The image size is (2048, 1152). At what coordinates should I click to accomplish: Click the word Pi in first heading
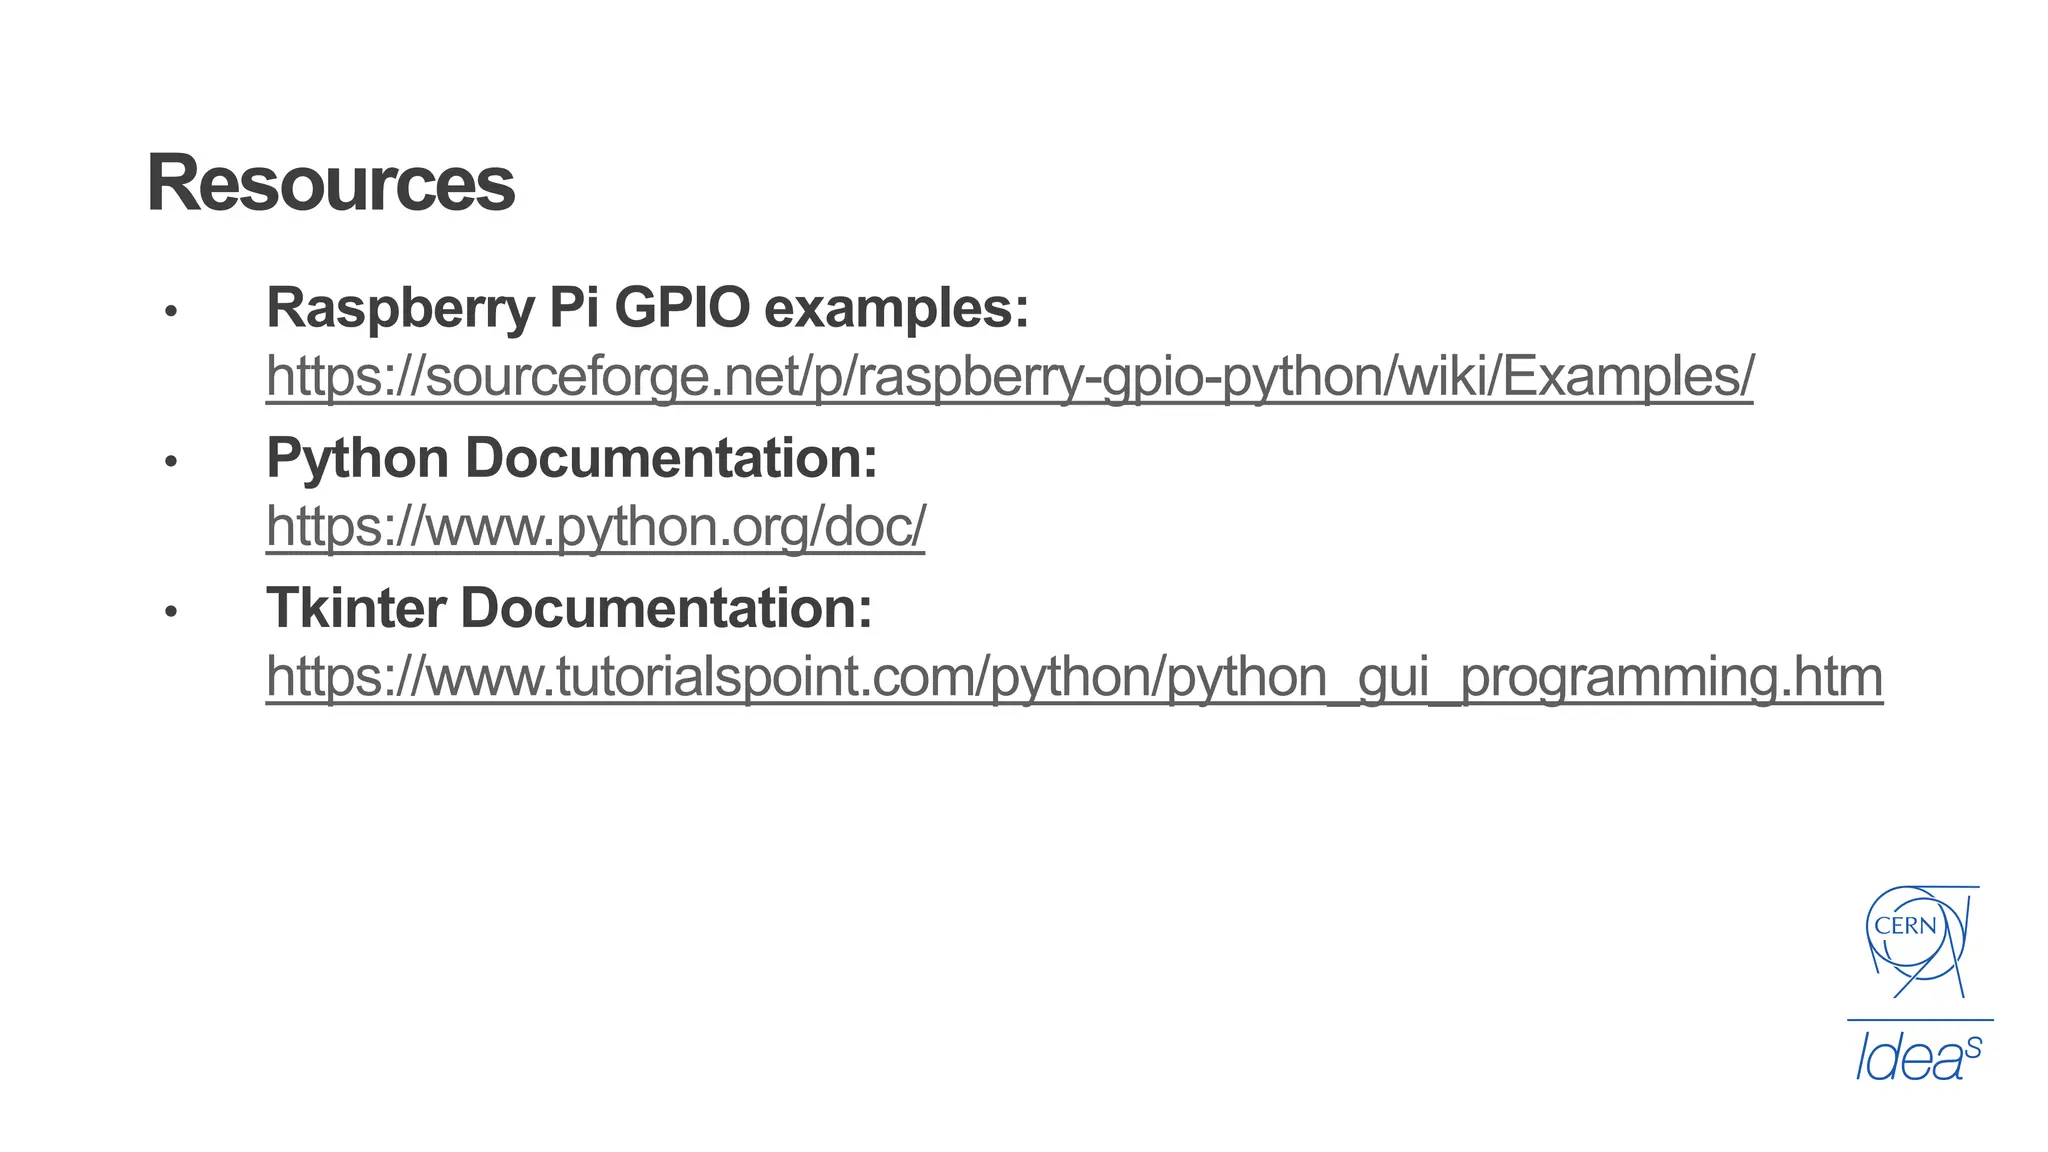pos(574,307)
